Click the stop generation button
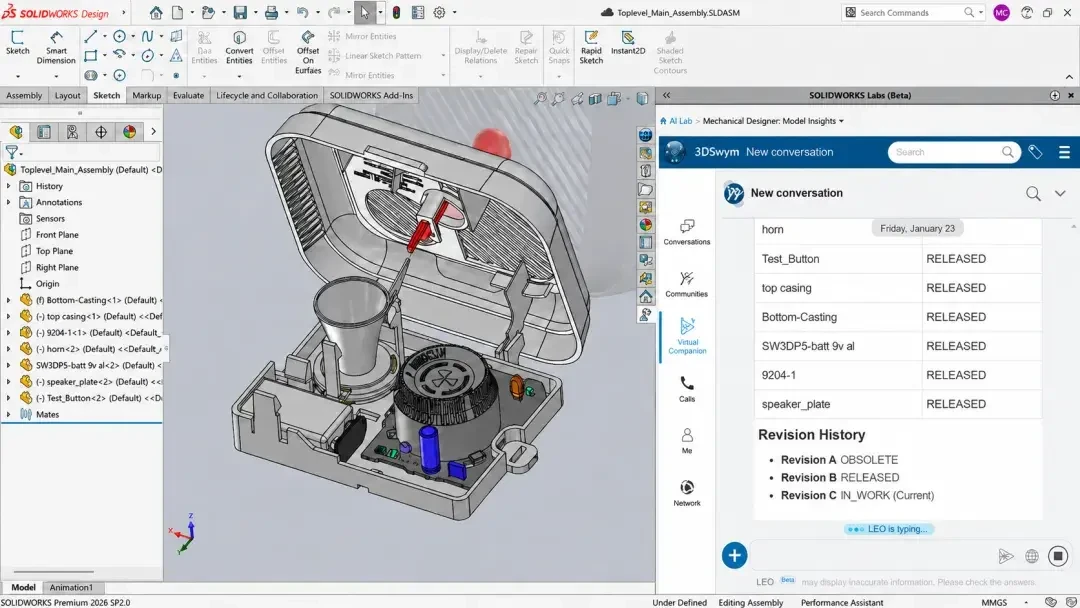Screen dimensions: 1080x608 pyautogui.click(x=1059, y=556)
